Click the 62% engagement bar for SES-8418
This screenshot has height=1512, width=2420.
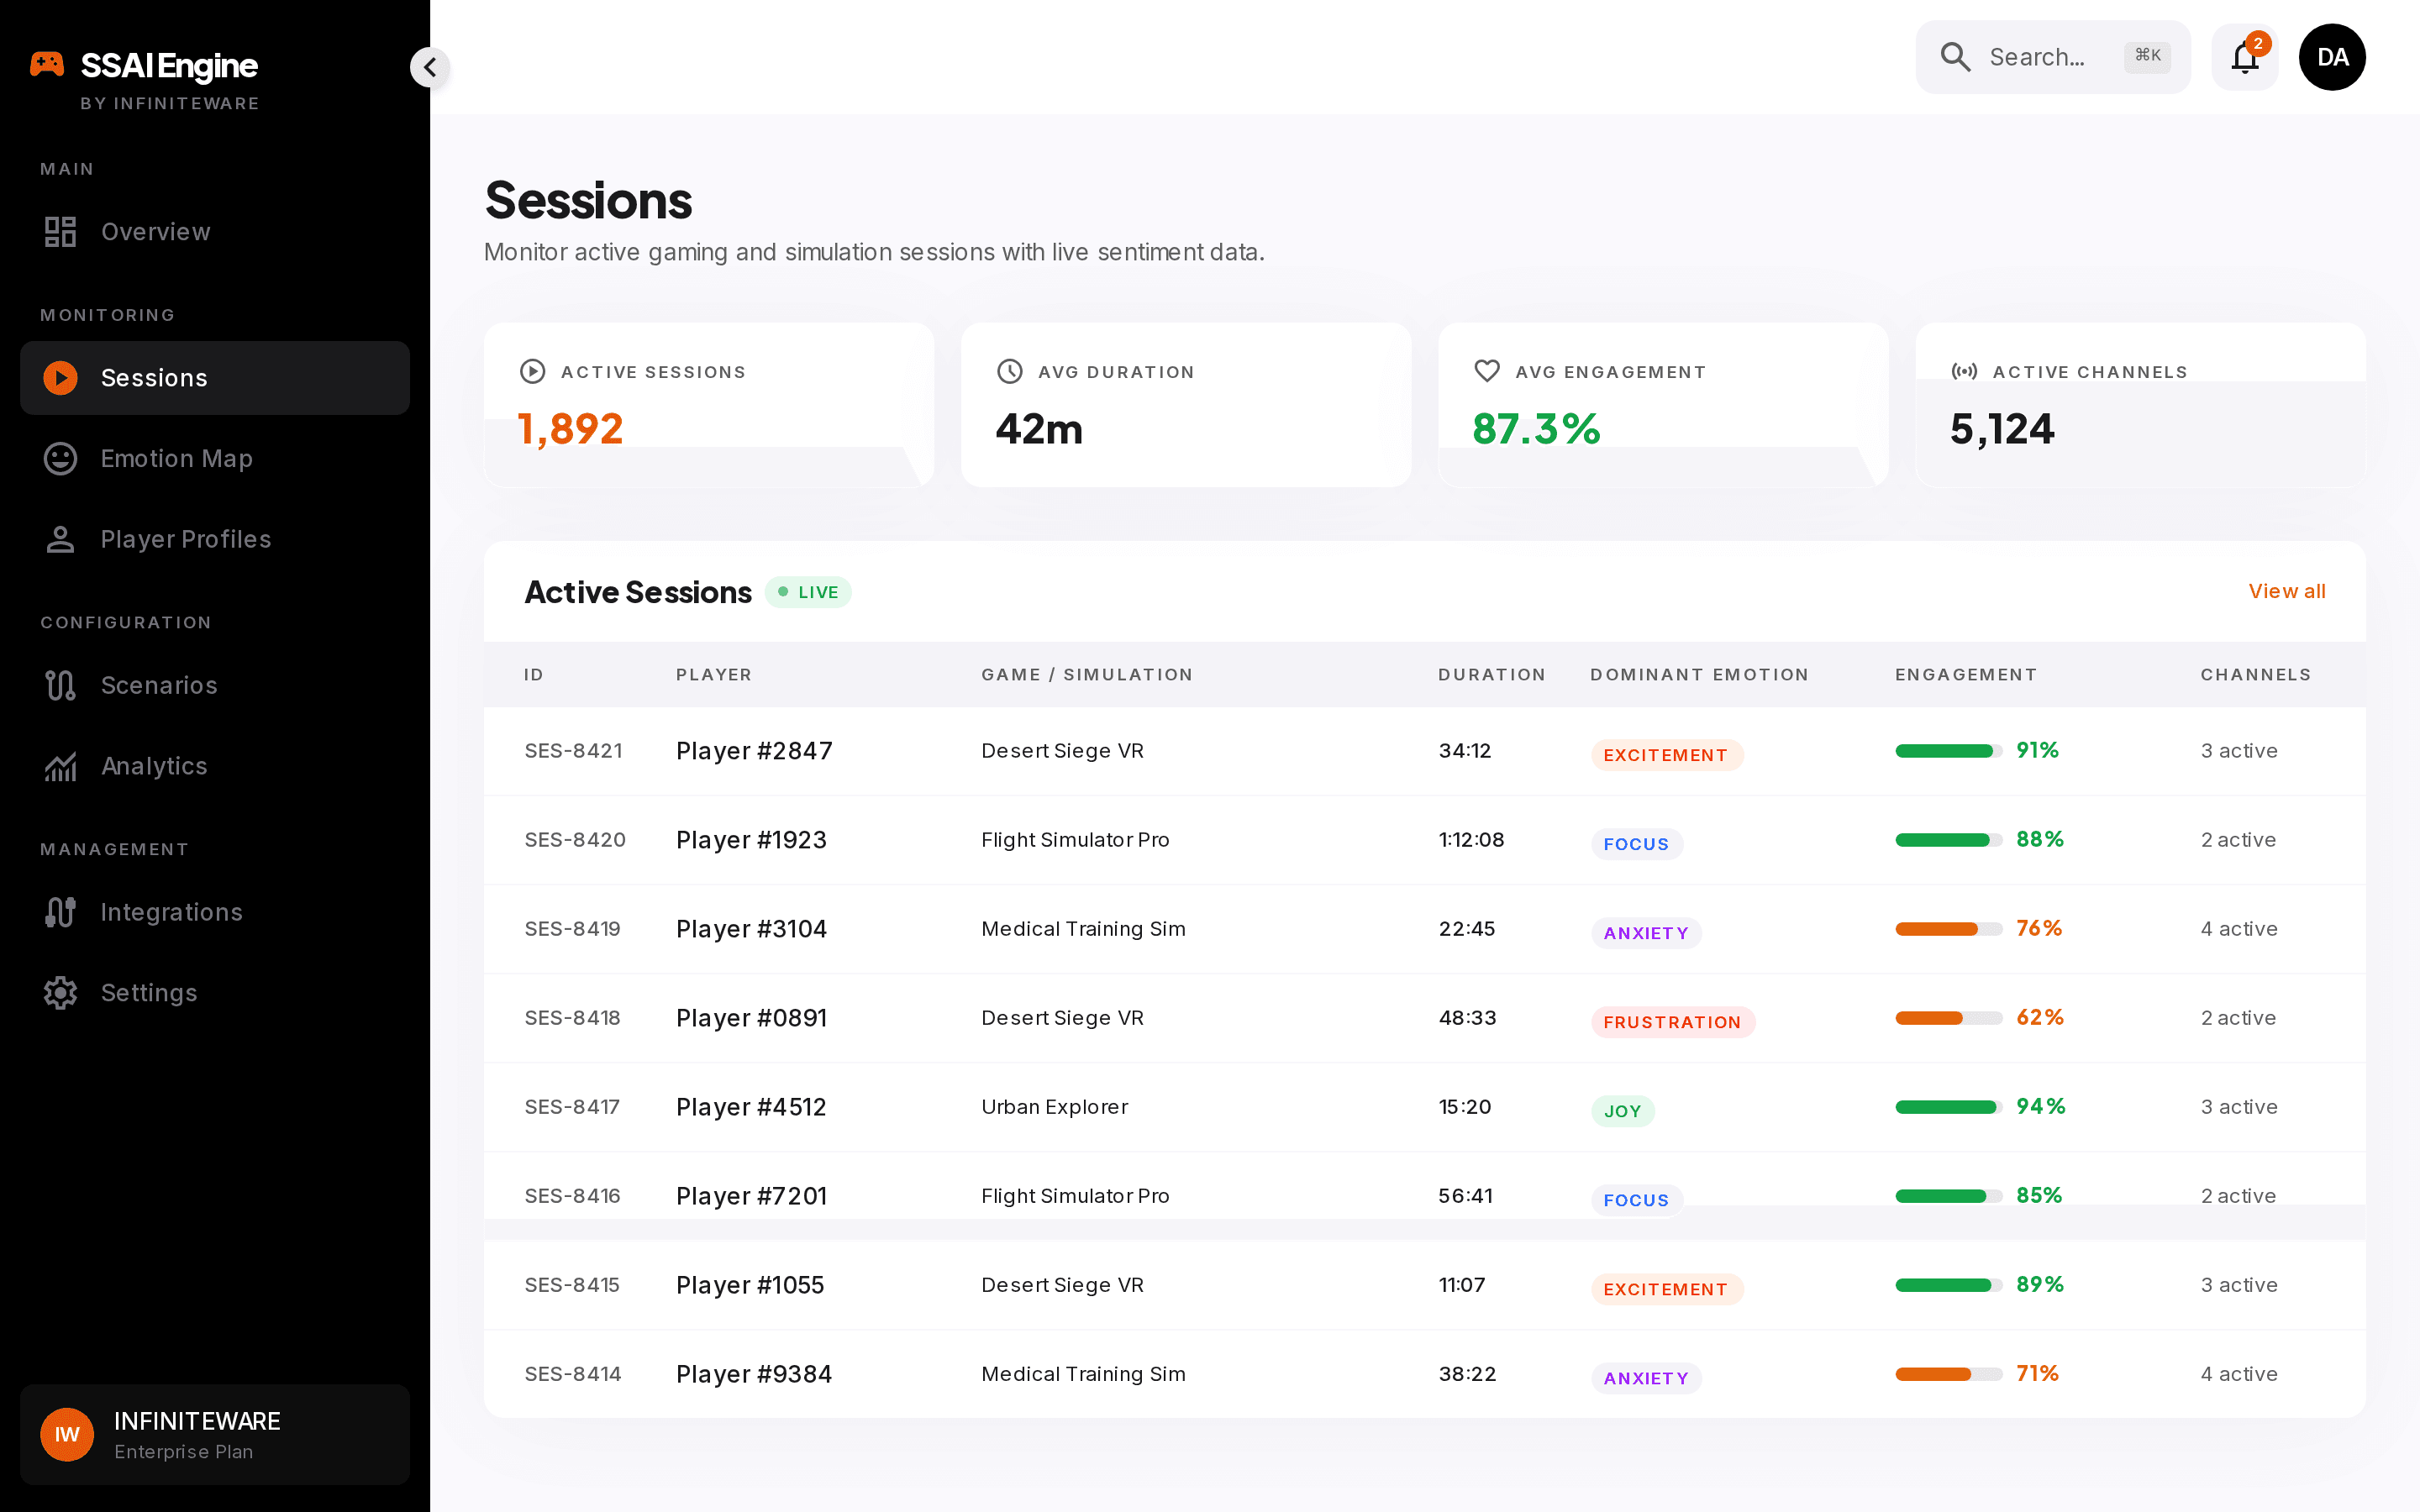pos(1948,1018)
